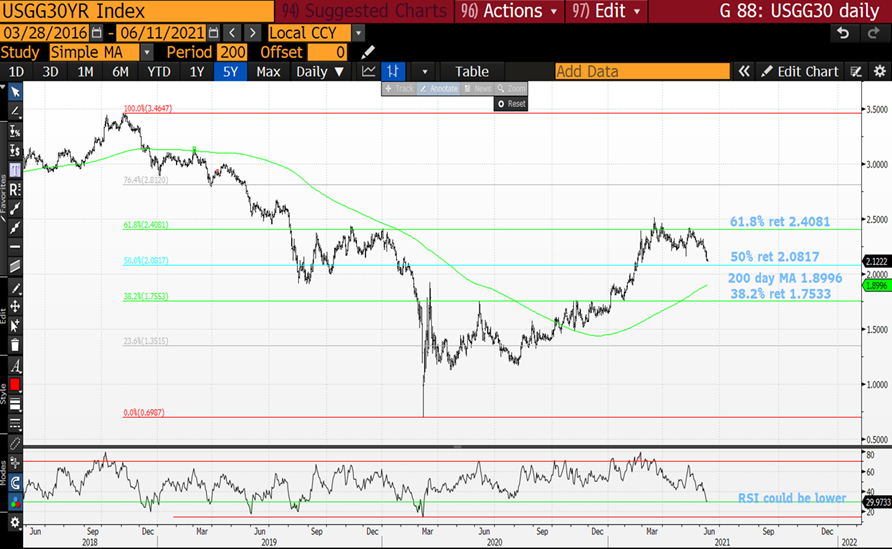Click the Period 200 value field
This screenshot has height=549, width=892.
(x=233, y=52)
